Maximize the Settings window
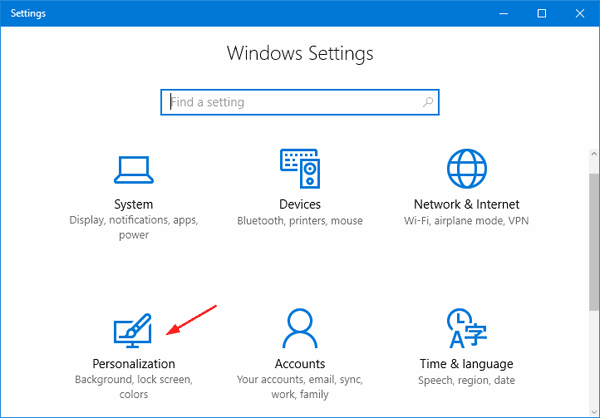The width and height of the screenshot is (600, 418). 541,13
